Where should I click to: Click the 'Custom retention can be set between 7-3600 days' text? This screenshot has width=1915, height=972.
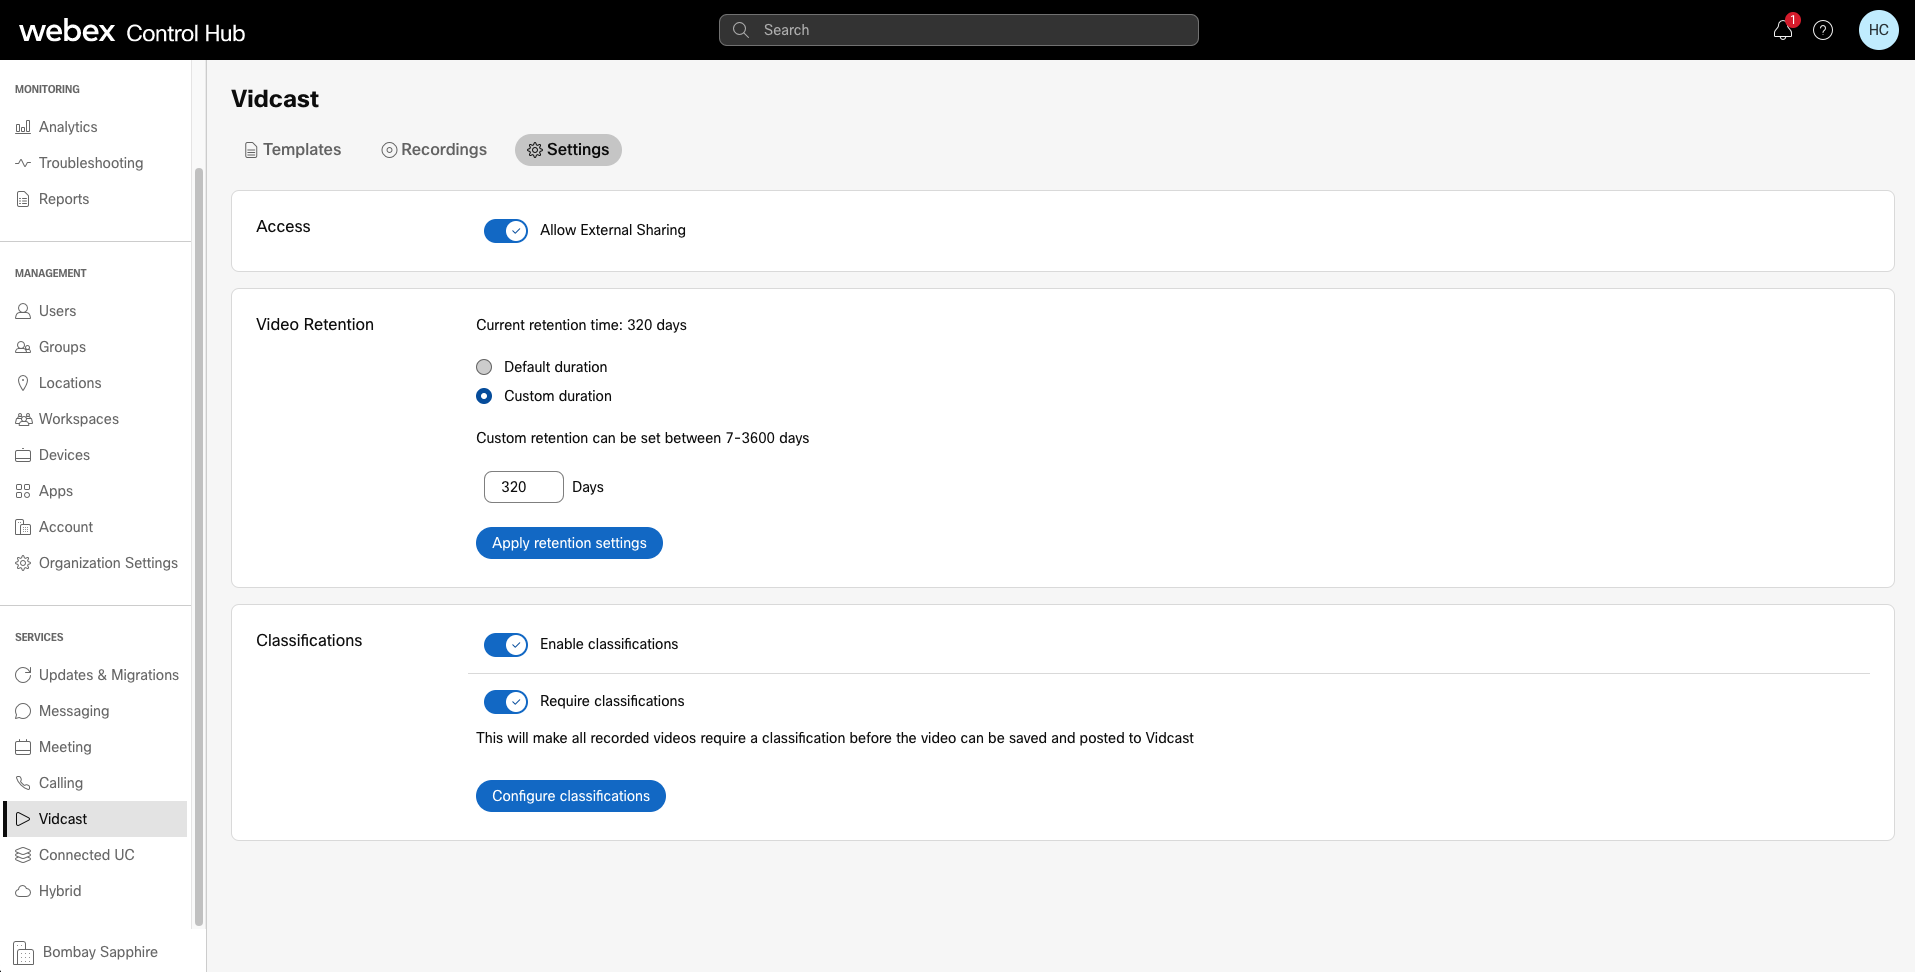coord(643,438)
